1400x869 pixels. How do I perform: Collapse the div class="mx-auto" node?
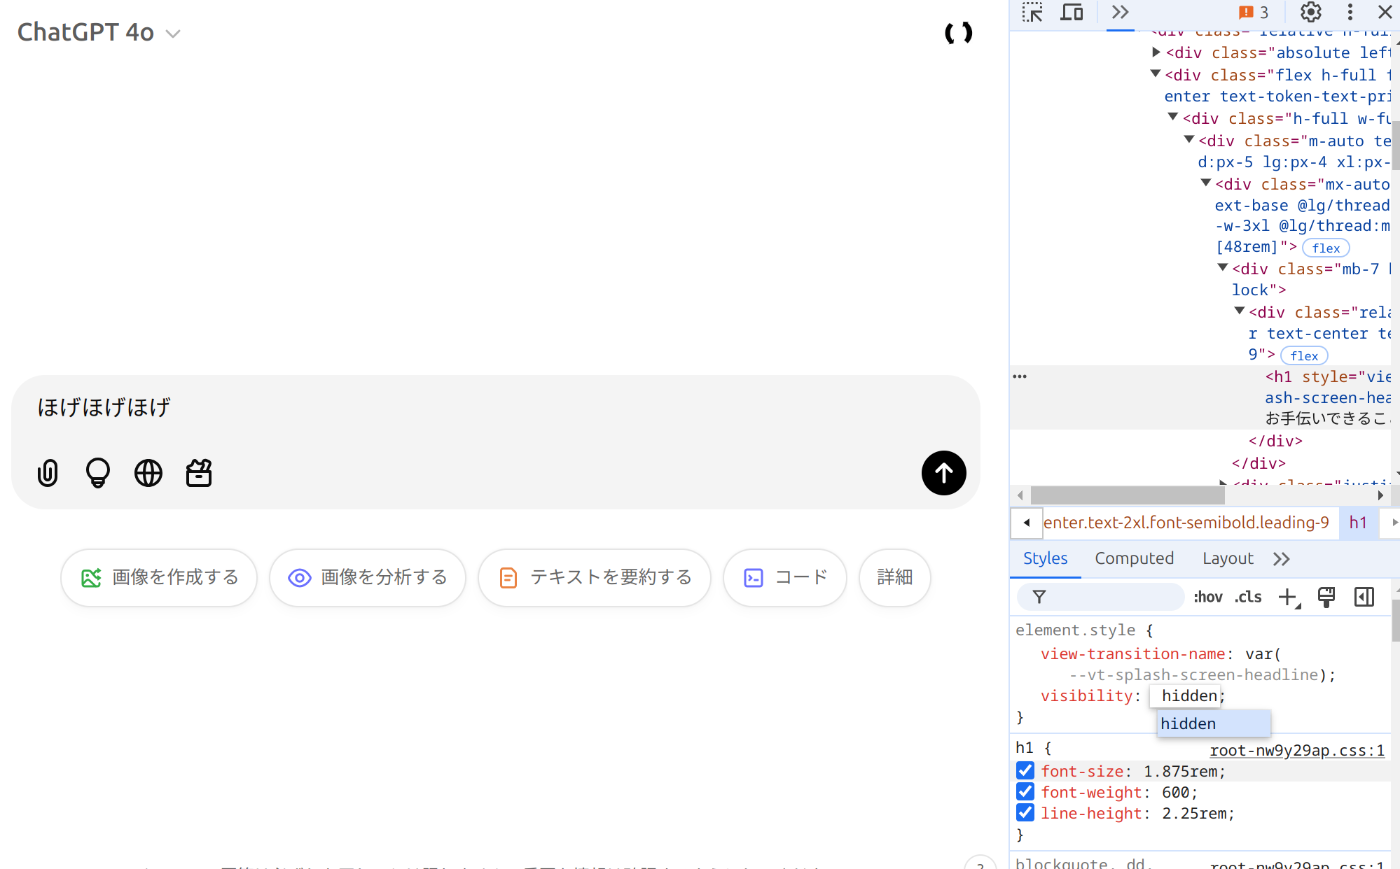[x=1206, y=183]
